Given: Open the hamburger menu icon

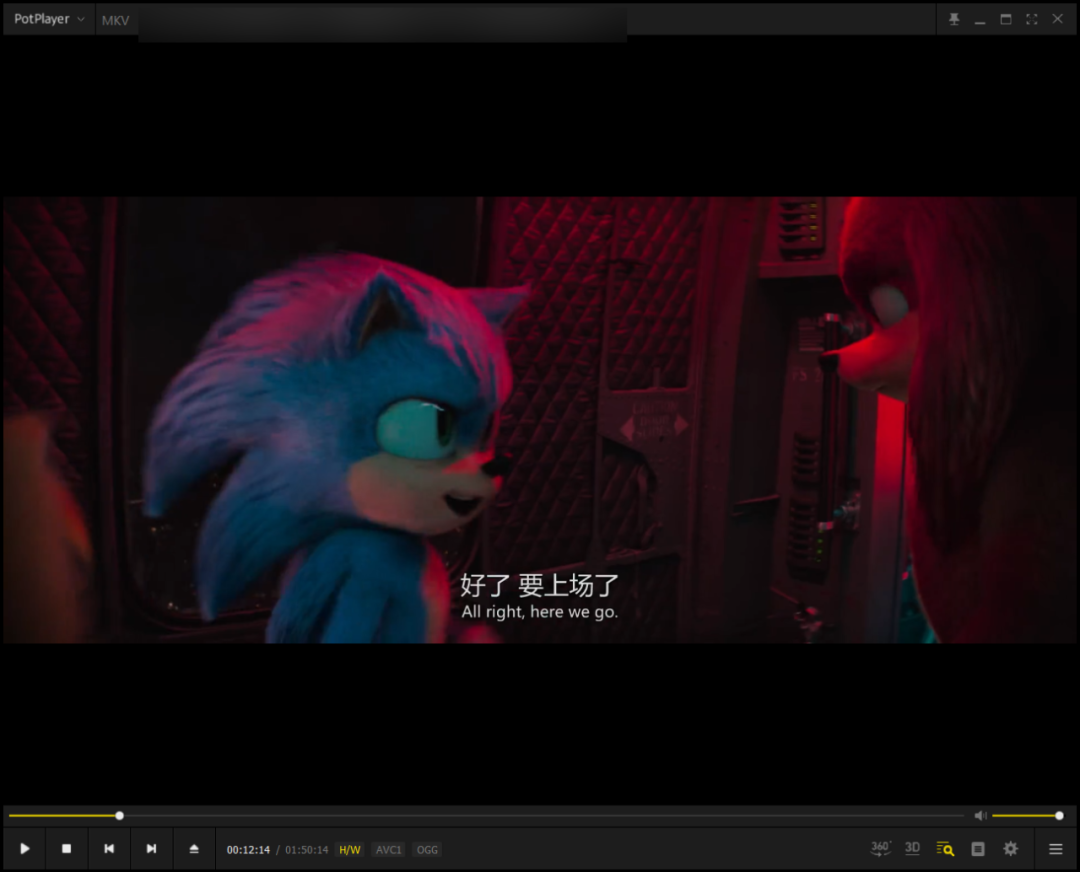Looking at the screenshot, I should point(1055,849).
